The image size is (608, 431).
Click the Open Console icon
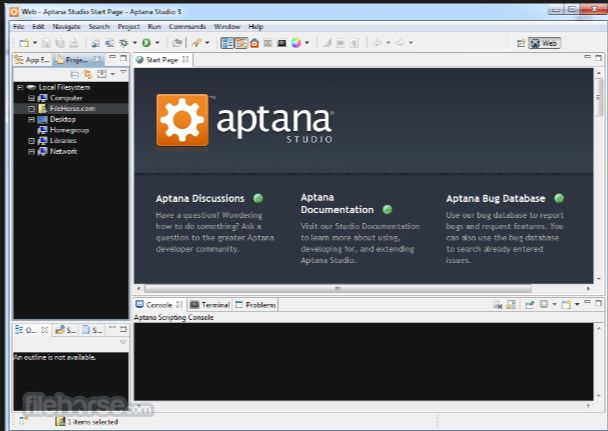click(x=567, y=305)
